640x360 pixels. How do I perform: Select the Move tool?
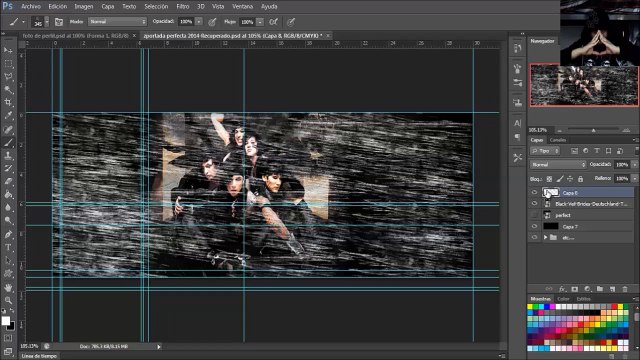tap(8, 50)
